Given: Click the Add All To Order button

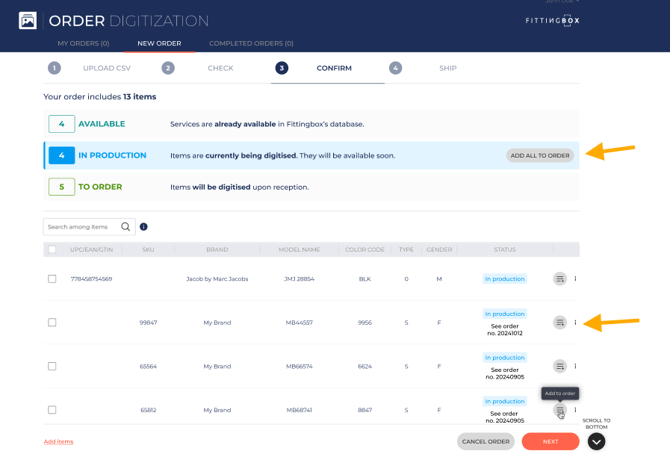Looking at the screenshot, I should click(x=540, y=156).
